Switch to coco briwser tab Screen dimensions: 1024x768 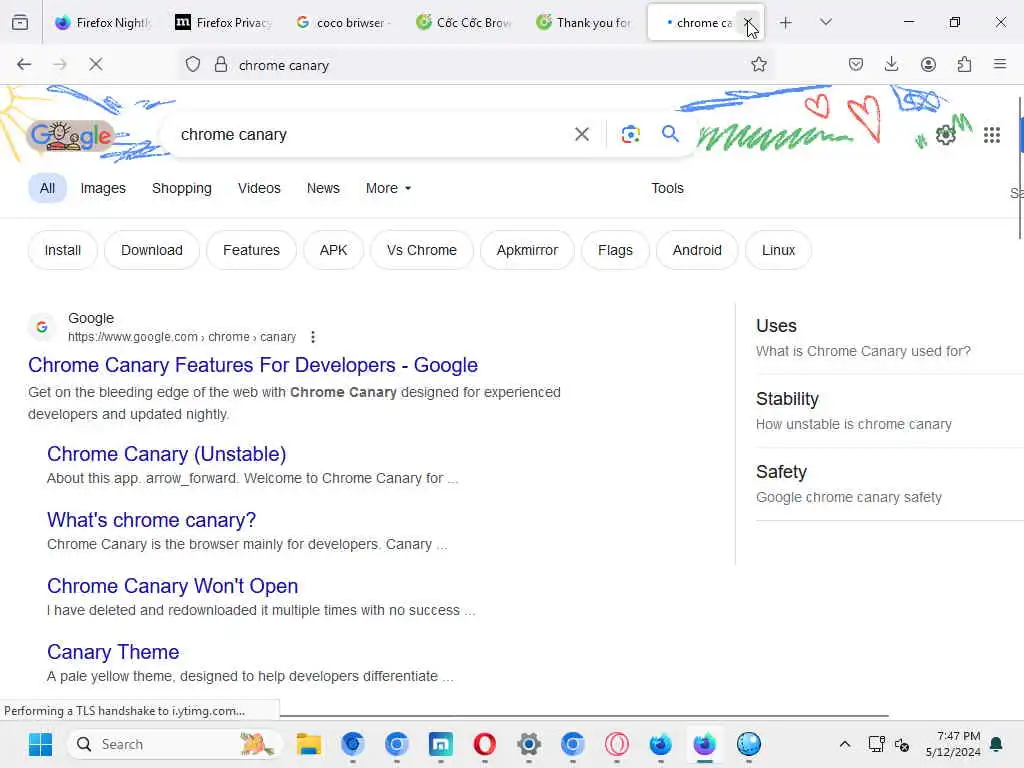(342, 23)
